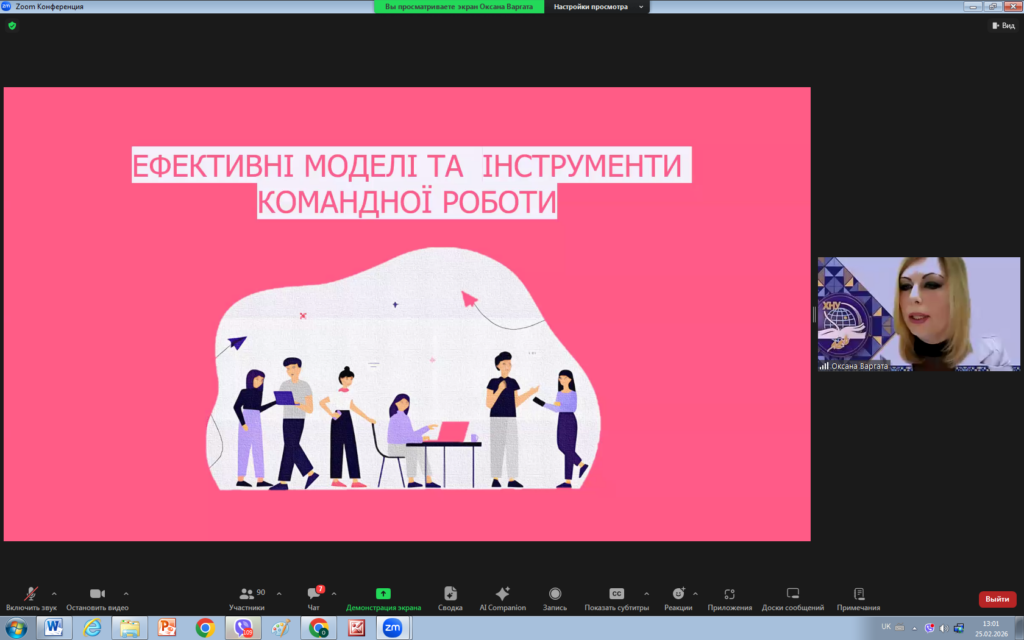This screenshot has width=1024, height=640.
Task: Open Google Chrome from the Windows taskbar
Action: point(205,628)
